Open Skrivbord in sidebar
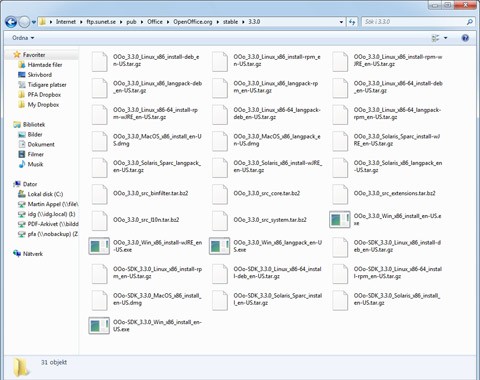The image size is (480, 380). [x=39, y=75]
